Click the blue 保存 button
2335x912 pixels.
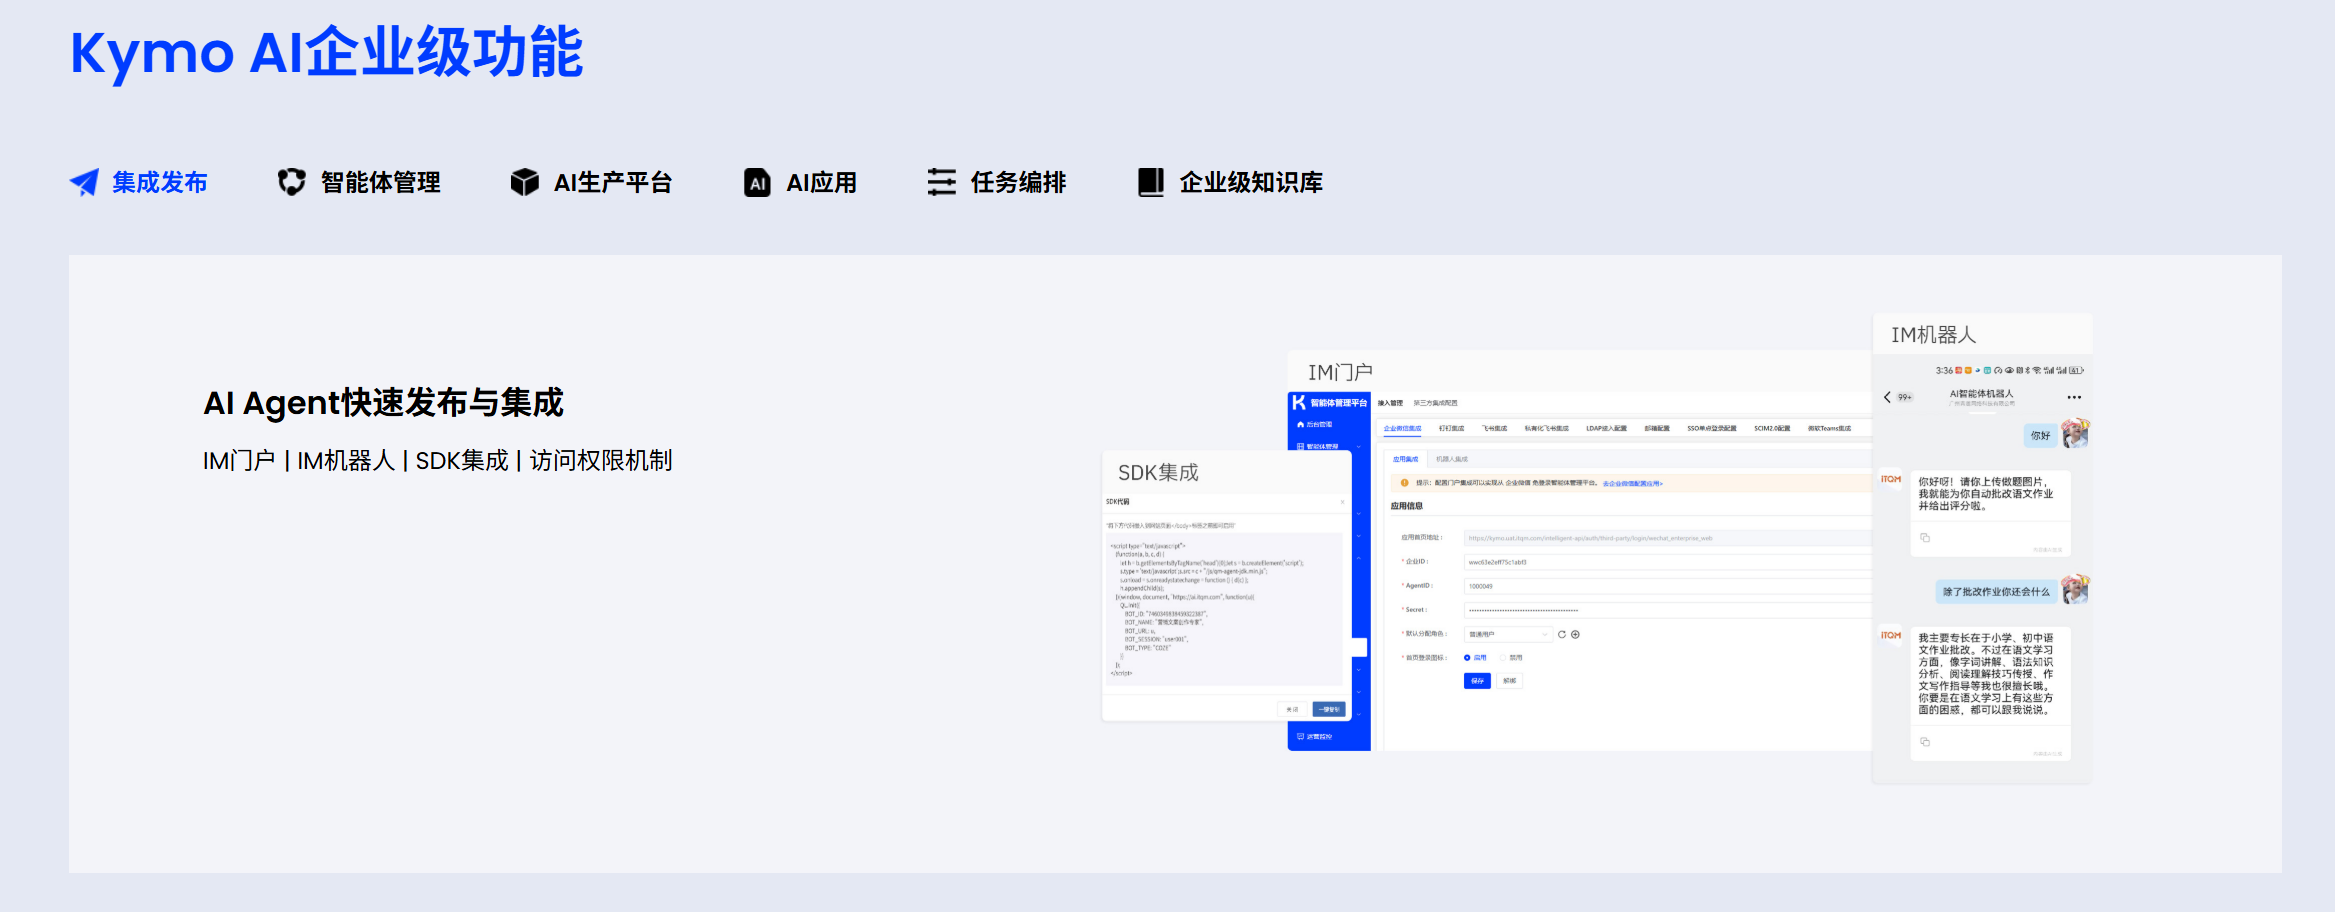pos(1477,681)
